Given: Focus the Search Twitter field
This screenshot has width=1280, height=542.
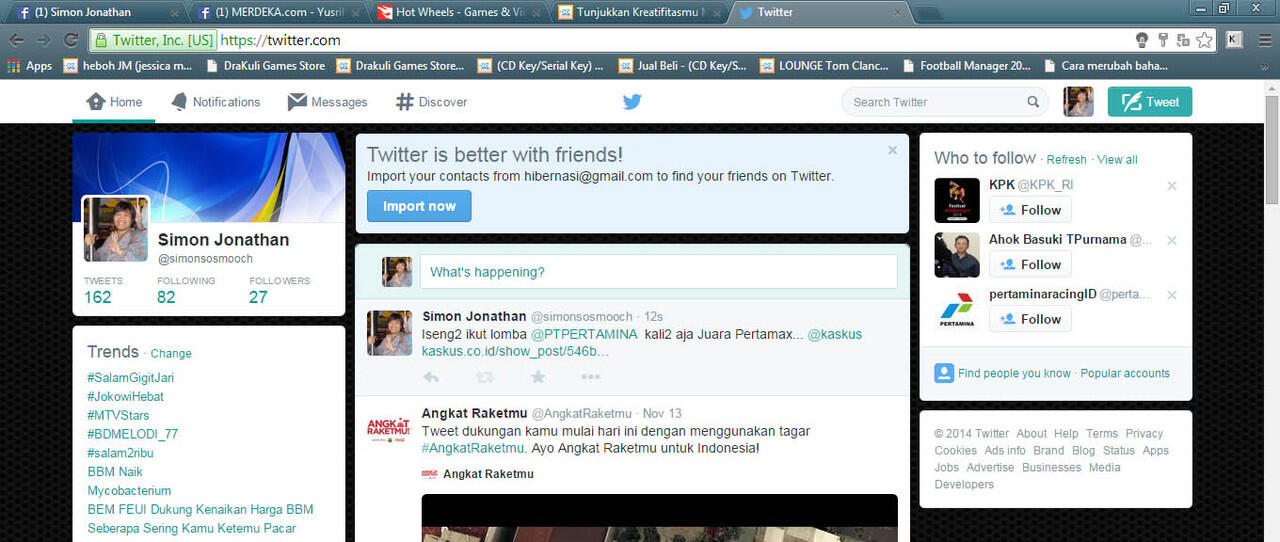Looking at the screenshot, I should (x=945, y=102).
